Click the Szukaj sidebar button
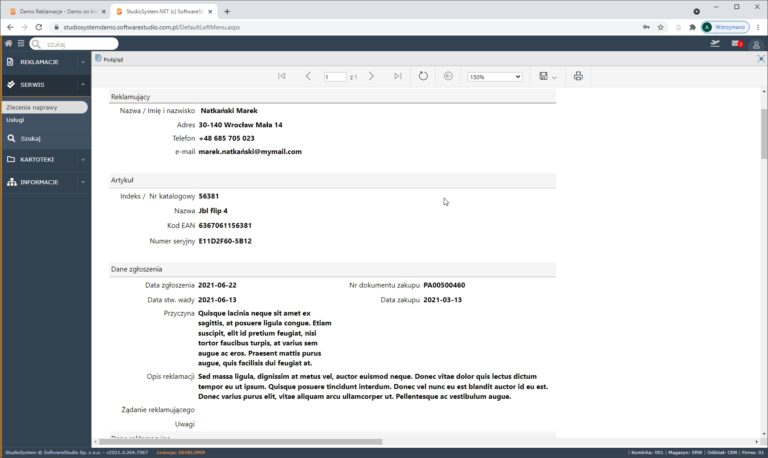The height and width of the screenshot is (458, 768). point(30,139)
